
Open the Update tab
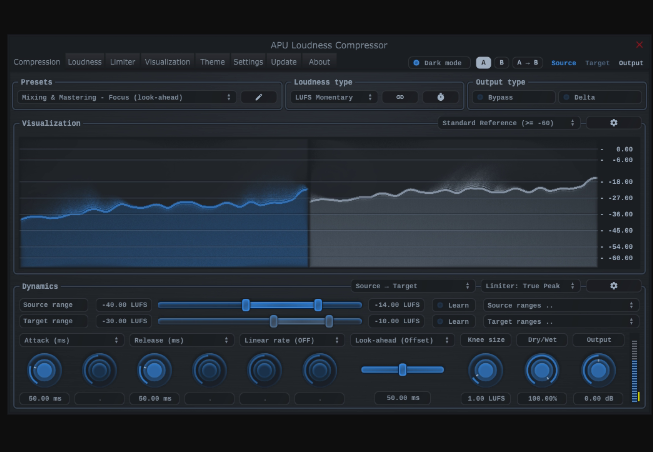[284, 62]
